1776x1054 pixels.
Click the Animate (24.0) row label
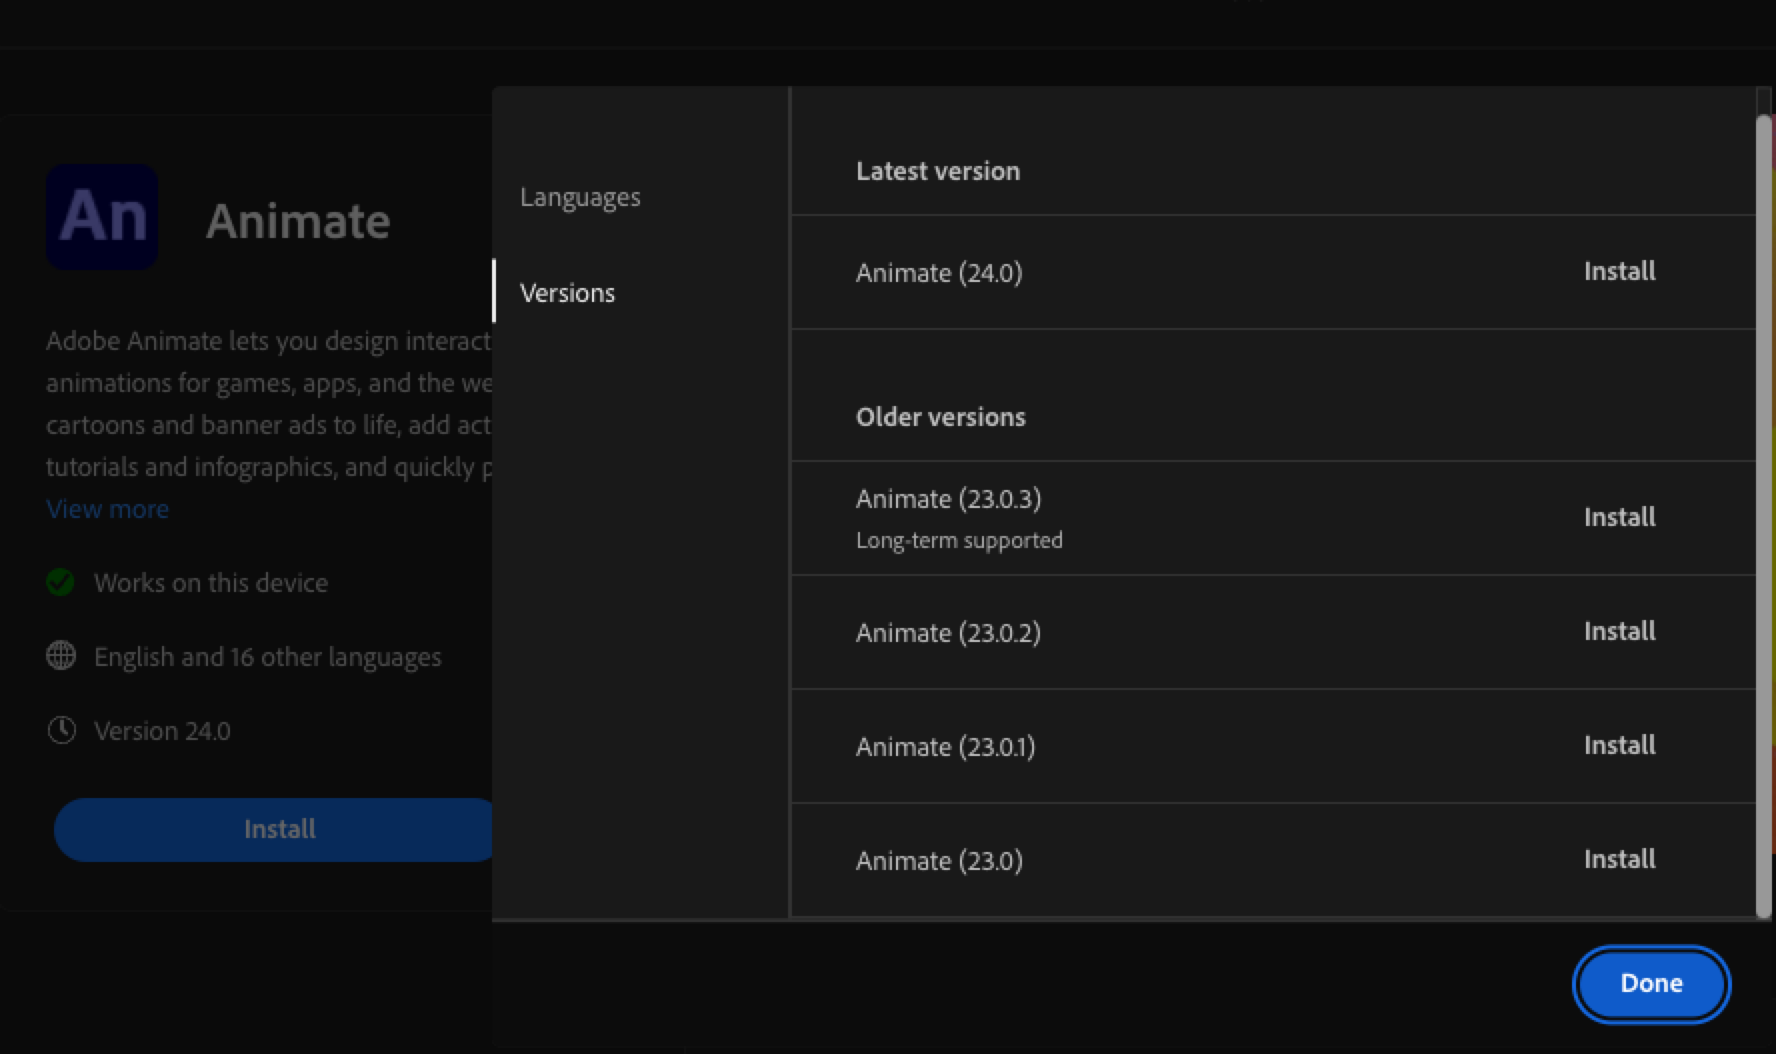pyautogui.click(x=939, y=273)
